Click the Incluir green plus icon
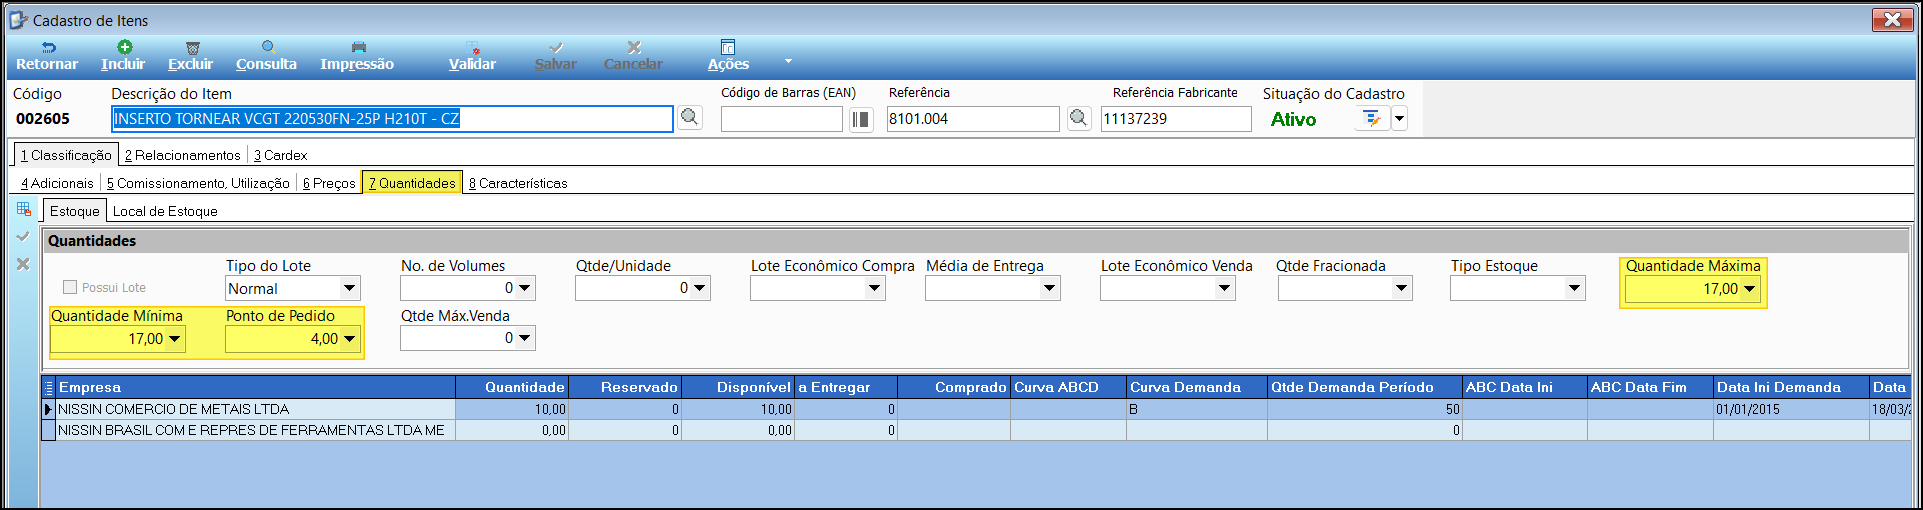The height and width of the screenshot is (510, 1923). pyautogui.click(x=124, y=47)
